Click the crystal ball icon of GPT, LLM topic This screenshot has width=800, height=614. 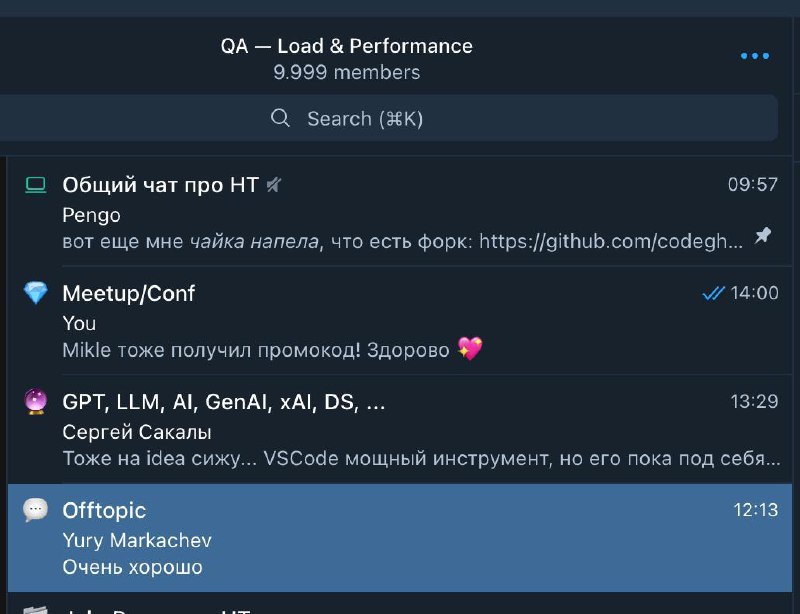tap(36, 402)
